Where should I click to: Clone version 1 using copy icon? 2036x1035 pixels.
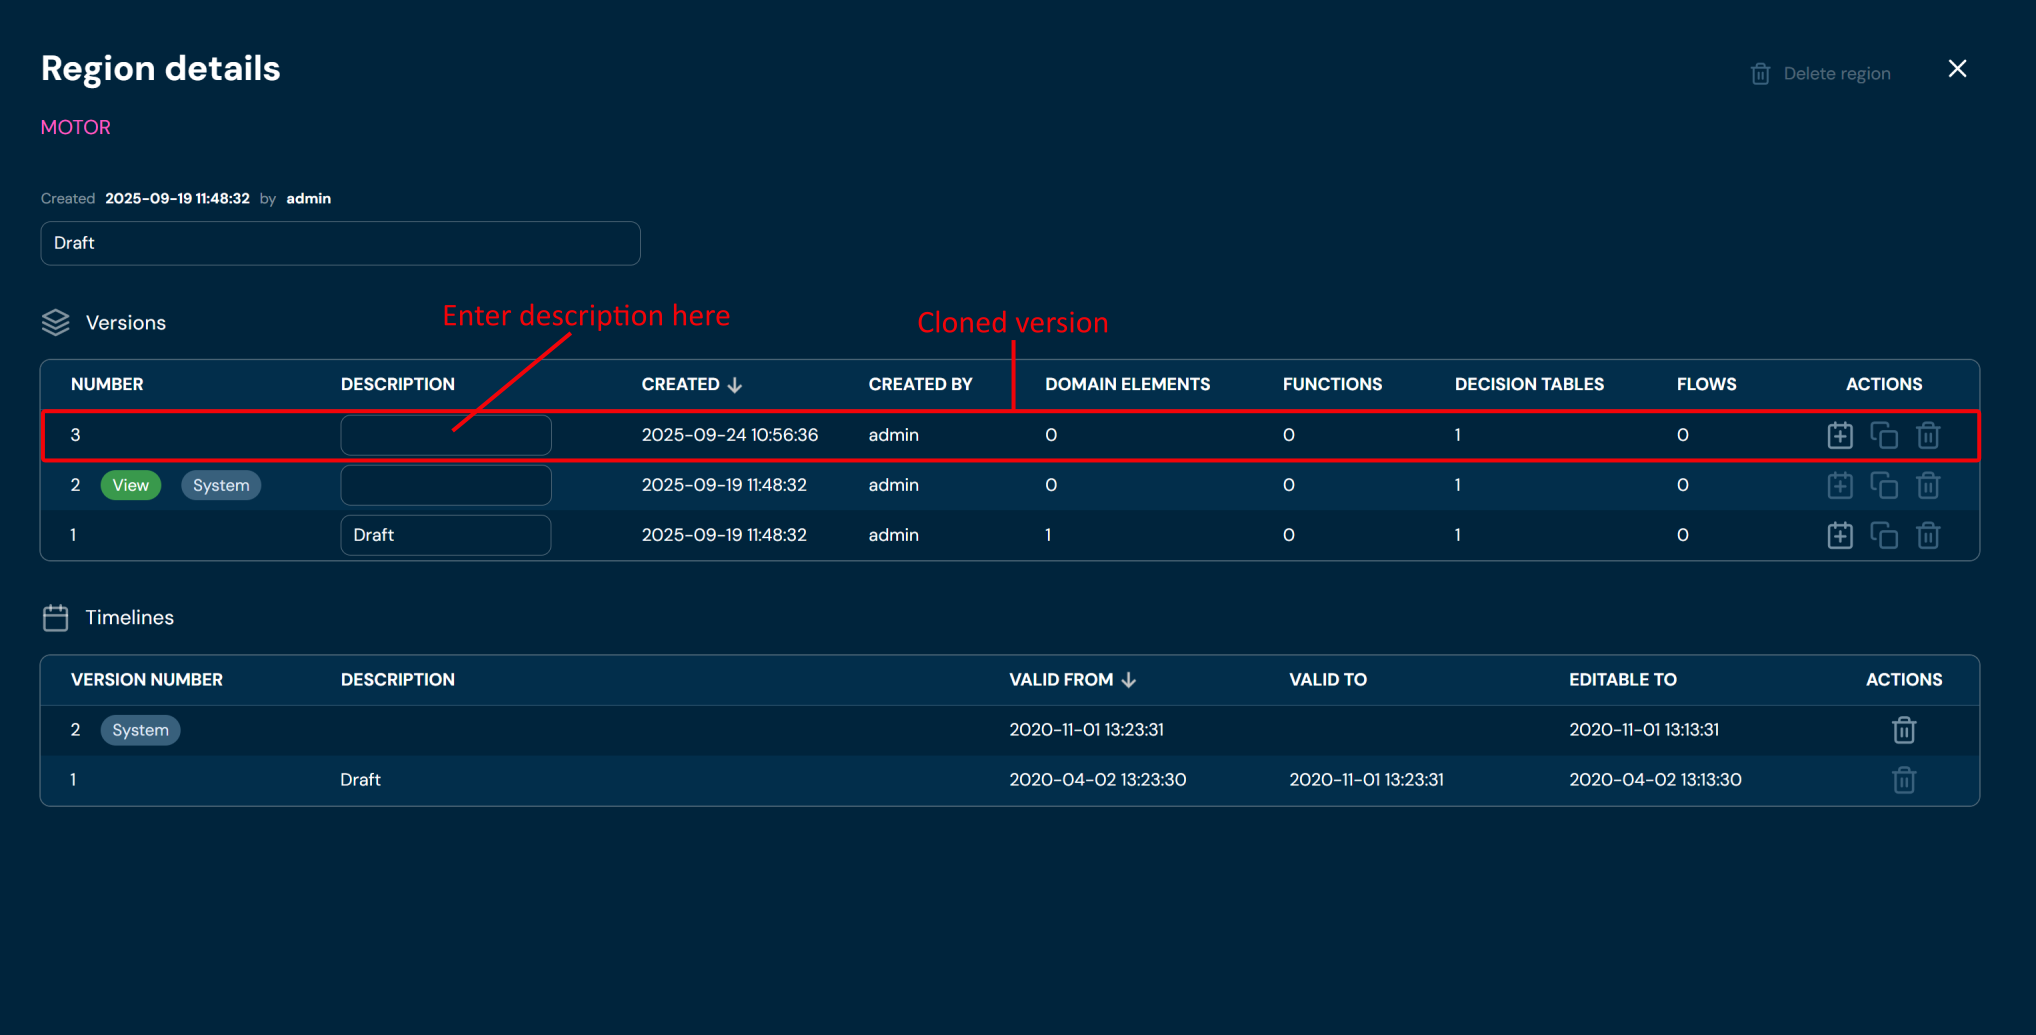pos(1884,535)
